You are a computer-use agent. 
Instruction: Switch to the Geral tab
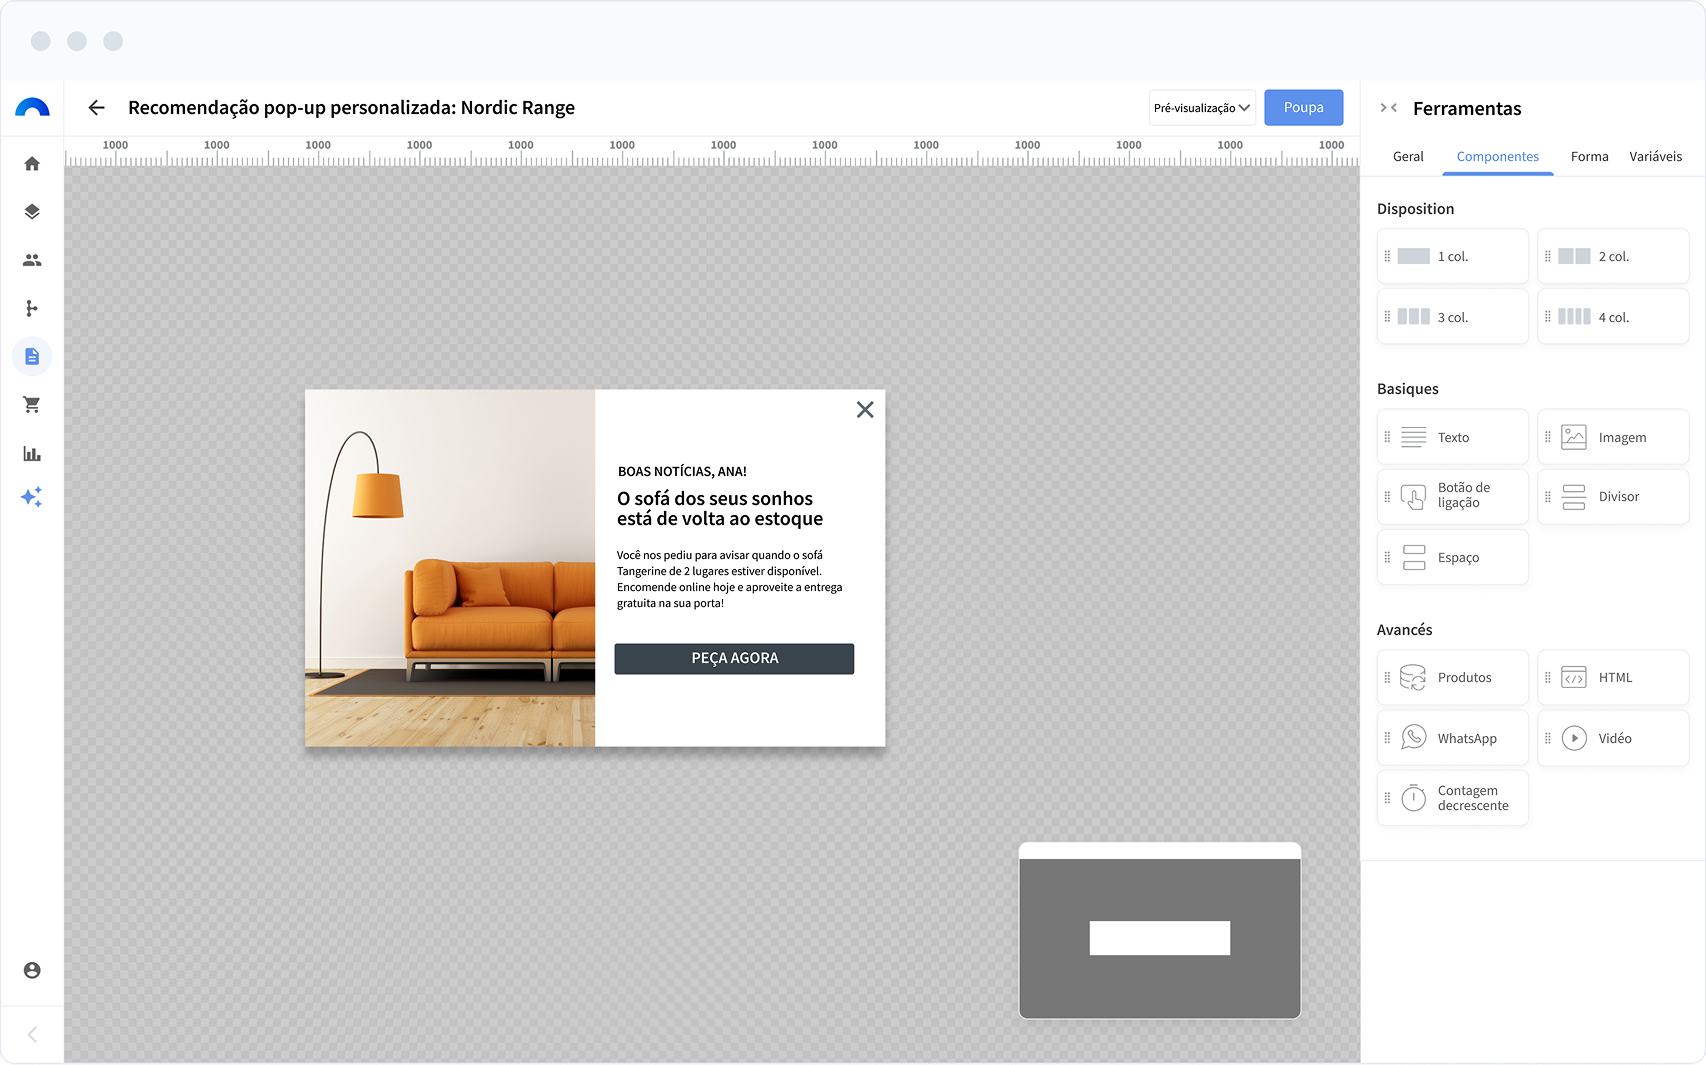(1408, 157)
